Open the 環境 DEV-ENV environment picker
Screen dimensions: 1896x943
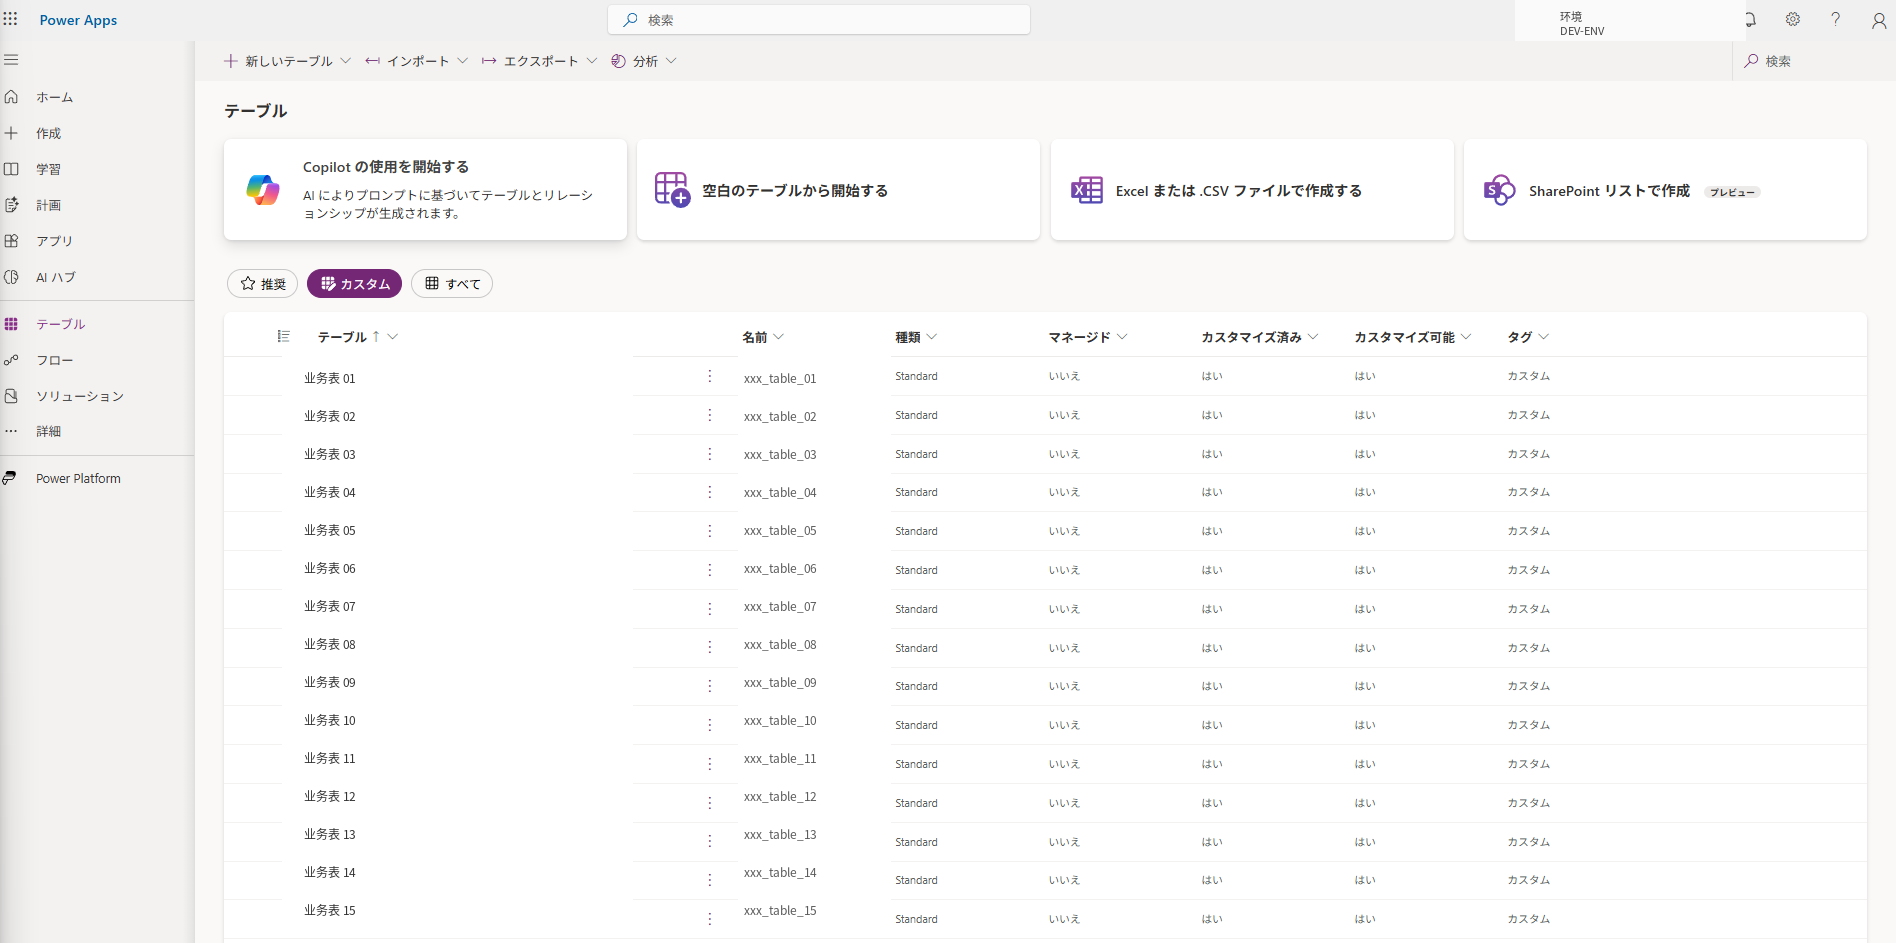pyautogui.click(x=1630, y=23)
